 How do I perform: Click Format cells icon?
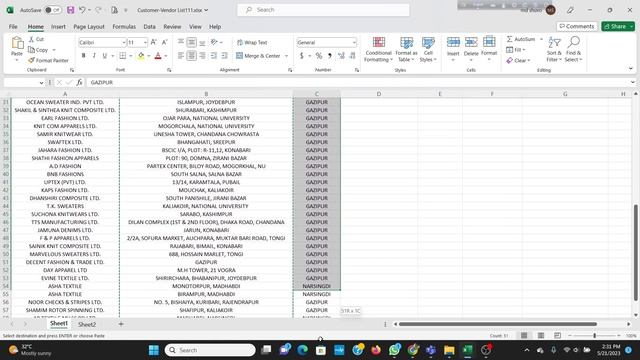pyautogui.click(x=489, y=42)
